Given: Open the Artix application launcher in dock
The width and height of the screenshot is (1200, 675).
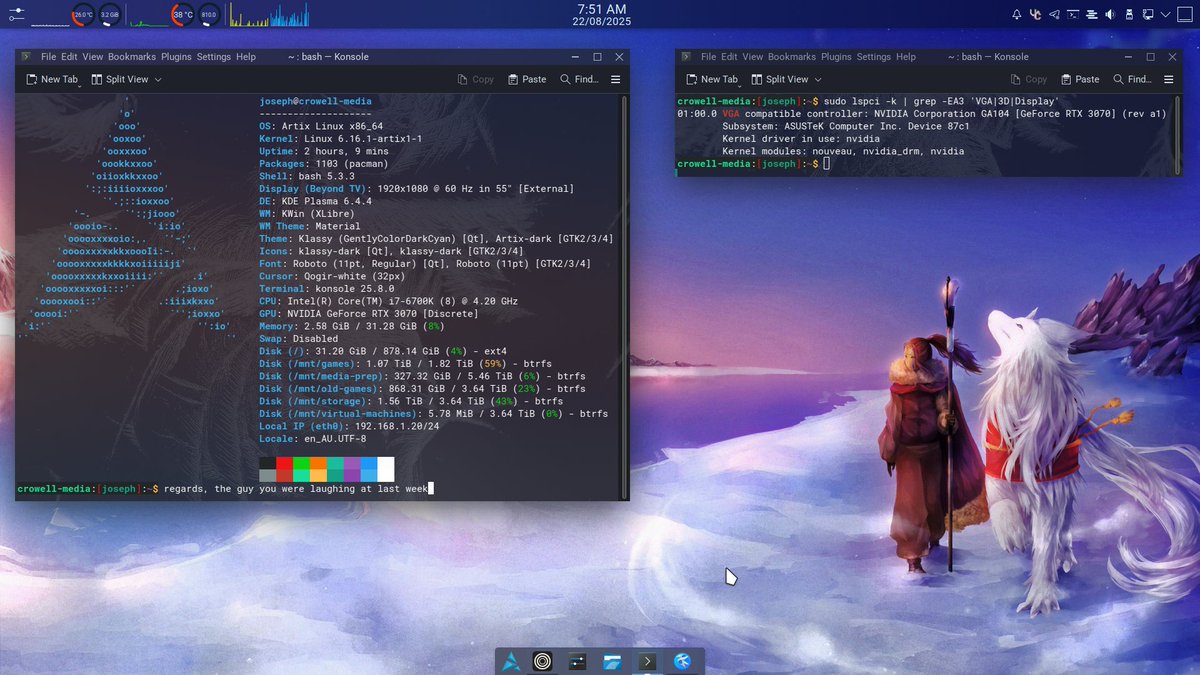Looking at the screenshot, I should pyautogui.click(x=512, y=661).
